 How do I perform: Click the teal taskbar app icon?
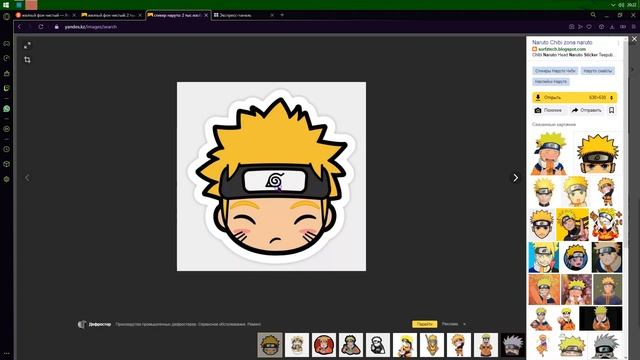click(x=19, y=5)
